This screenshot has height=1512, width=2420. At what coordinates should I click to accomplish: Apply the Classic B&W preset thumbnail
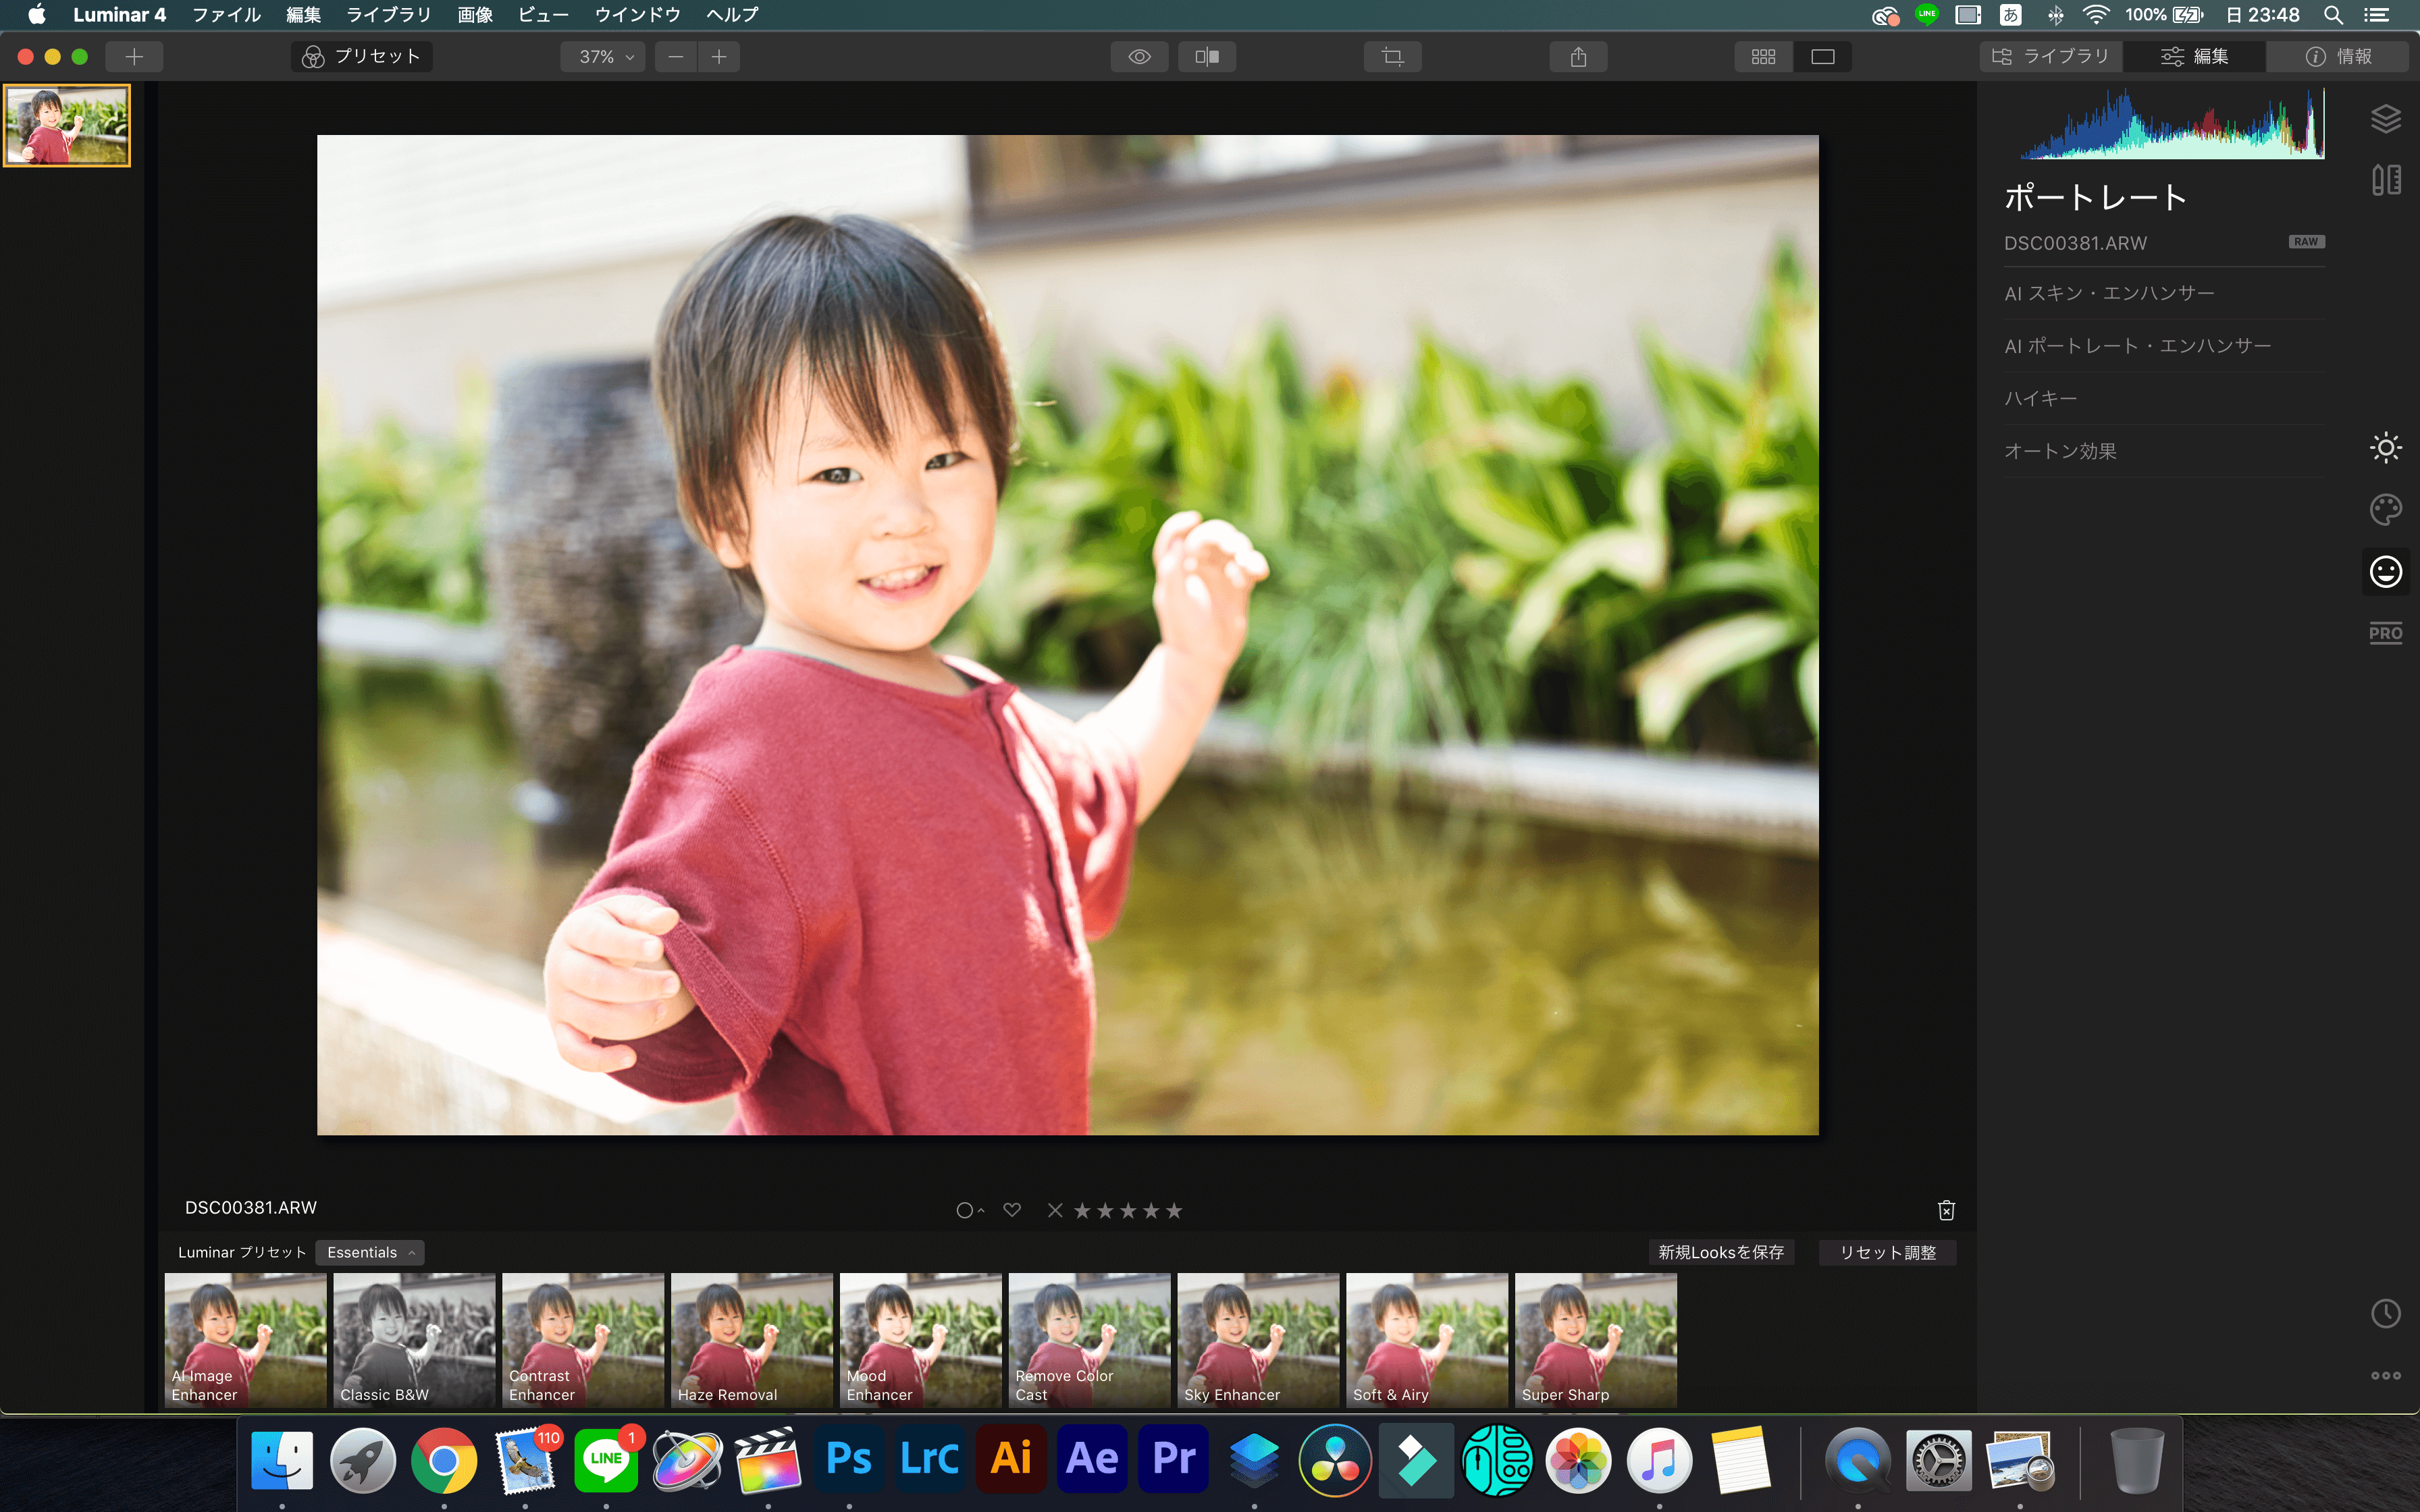tap(414, 1339)
